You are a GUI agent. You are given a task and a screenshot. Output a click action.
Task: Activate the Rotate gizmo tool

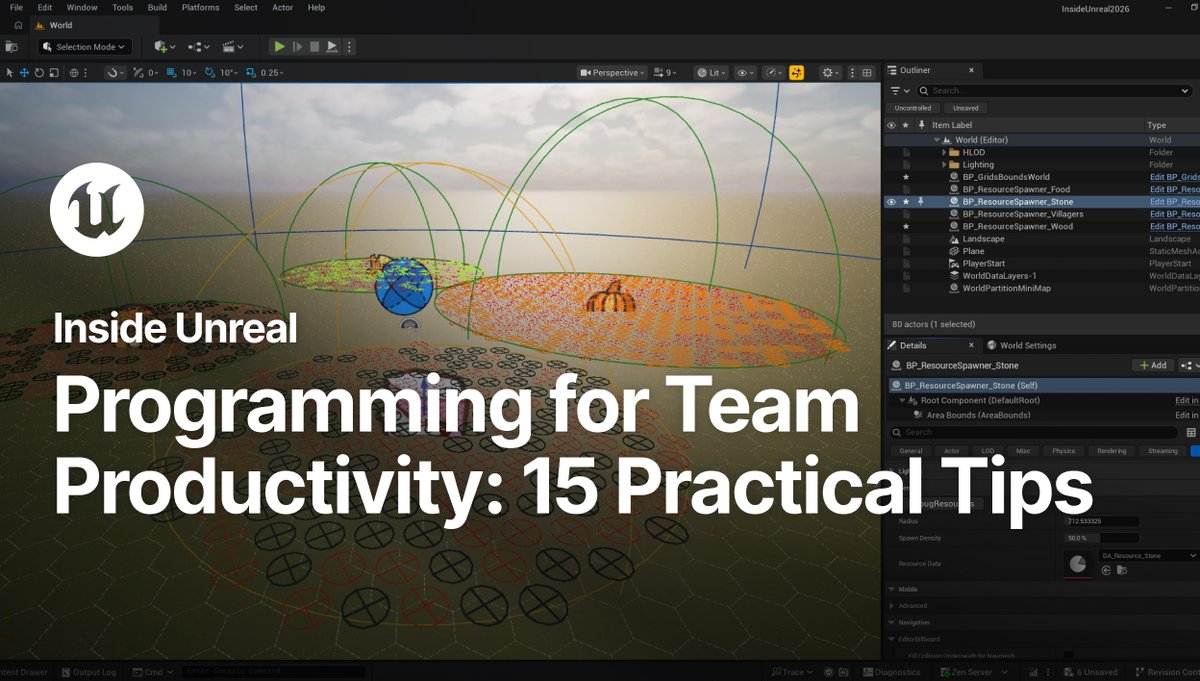tap(39, 73)
